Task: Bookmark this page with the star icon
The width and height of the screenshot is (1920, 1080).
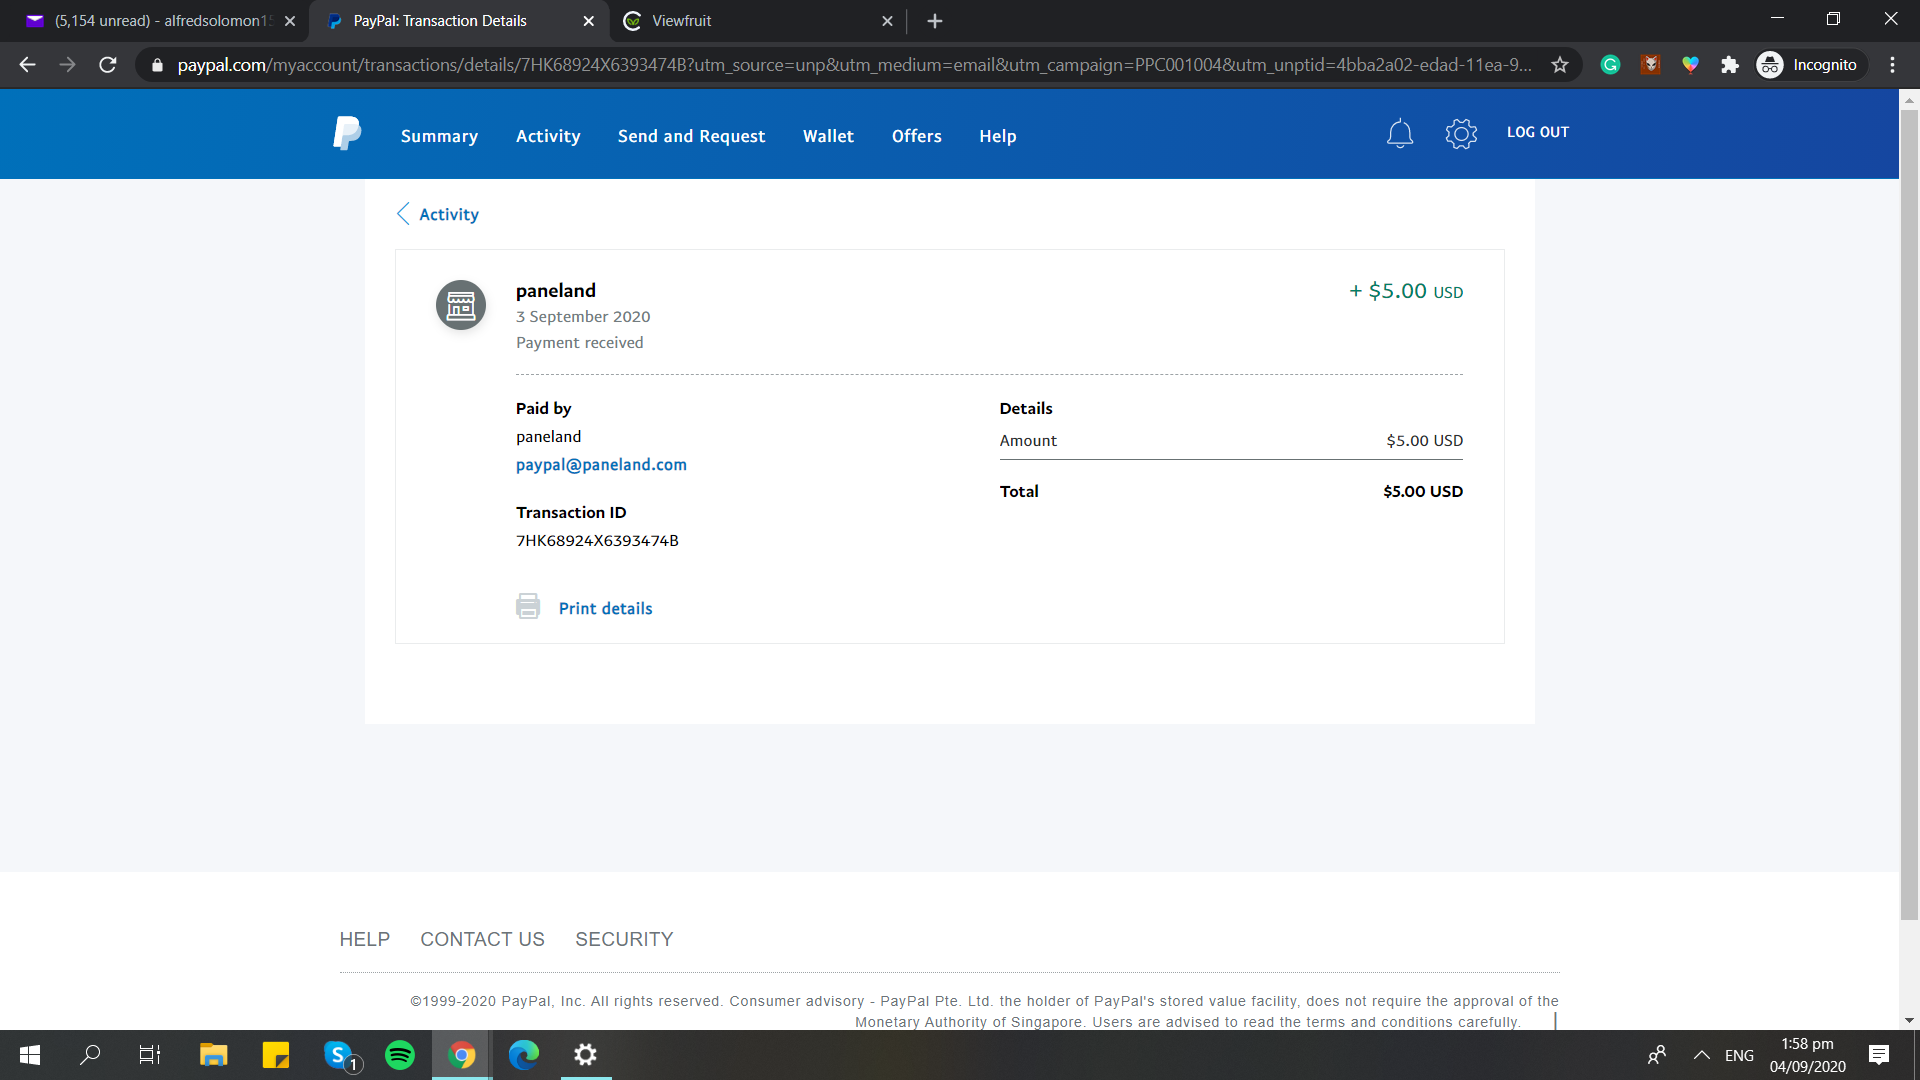Action: [1560, 65]
